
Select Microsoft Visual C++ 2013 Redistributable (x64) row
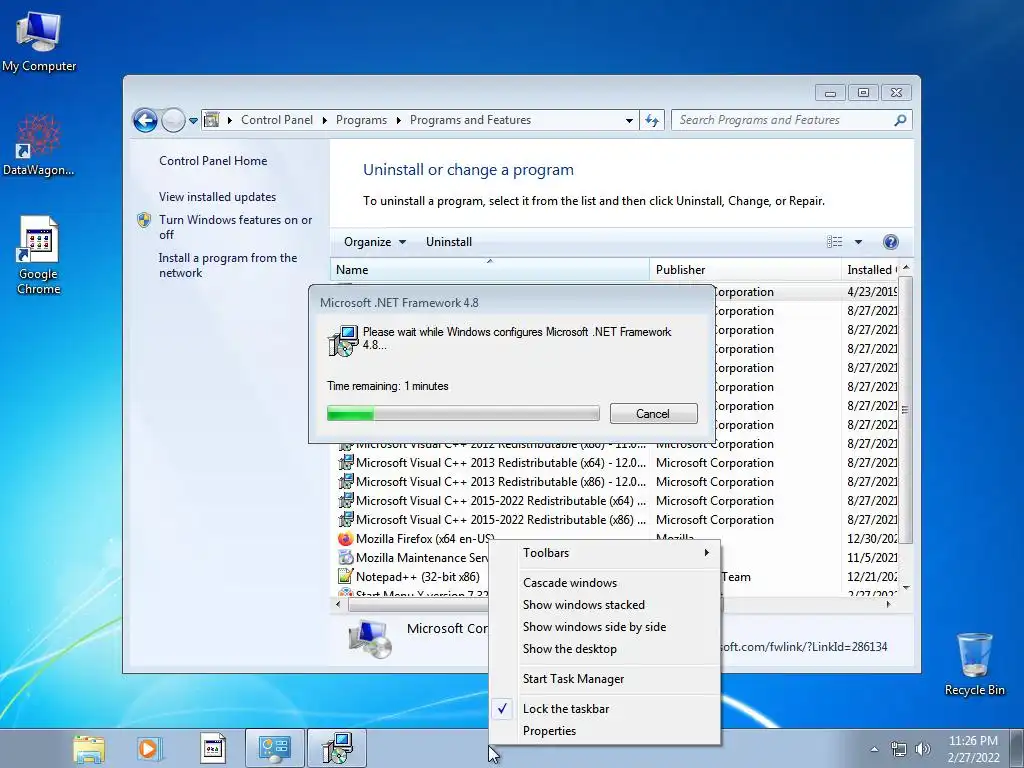617,463
